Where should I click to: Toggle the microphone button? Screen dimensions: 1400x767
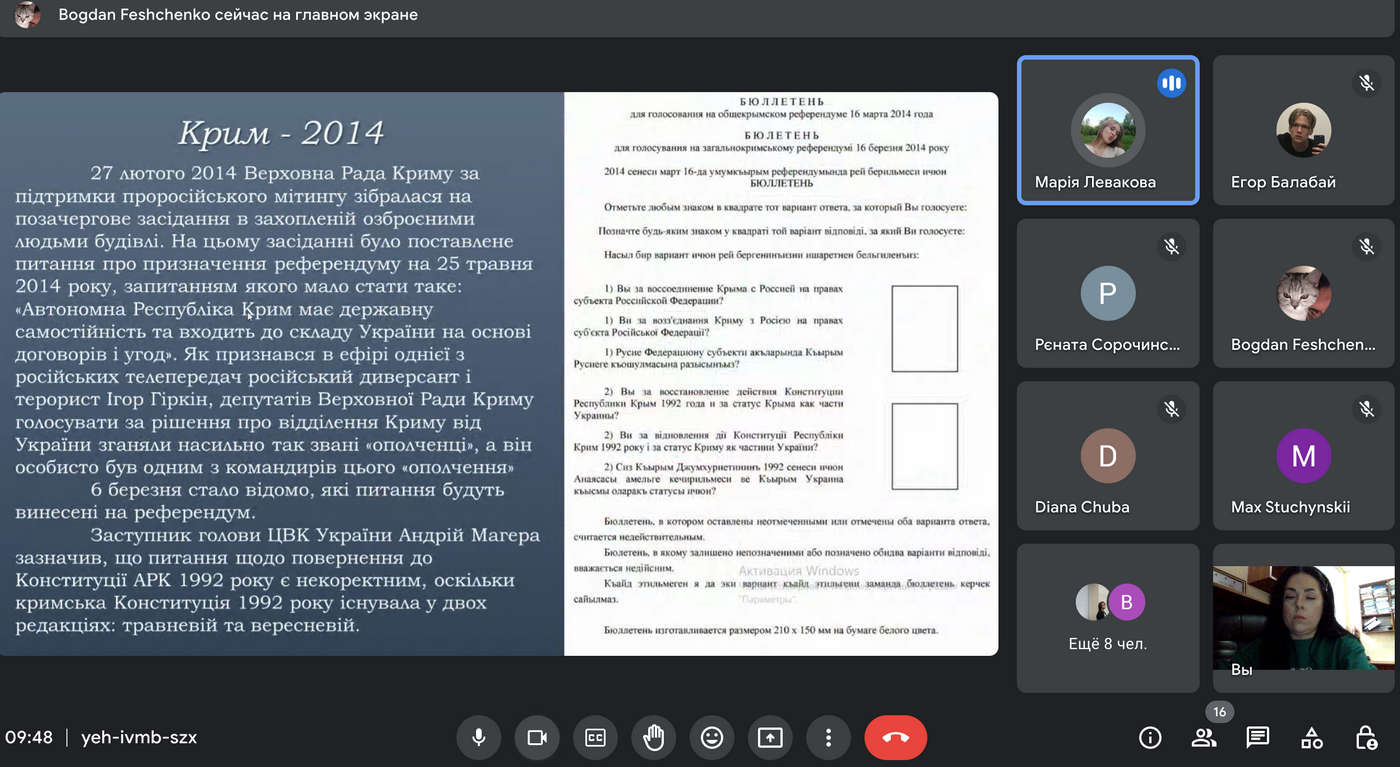tap(479, 738)
